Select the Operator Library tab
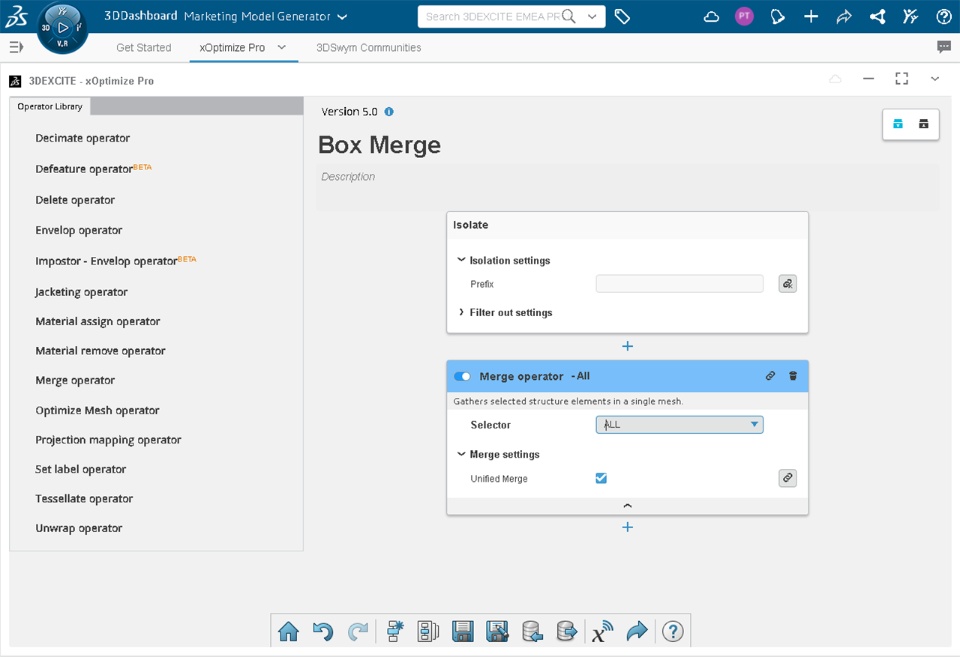The image size is (960, 657). click(x=50, y=107)
